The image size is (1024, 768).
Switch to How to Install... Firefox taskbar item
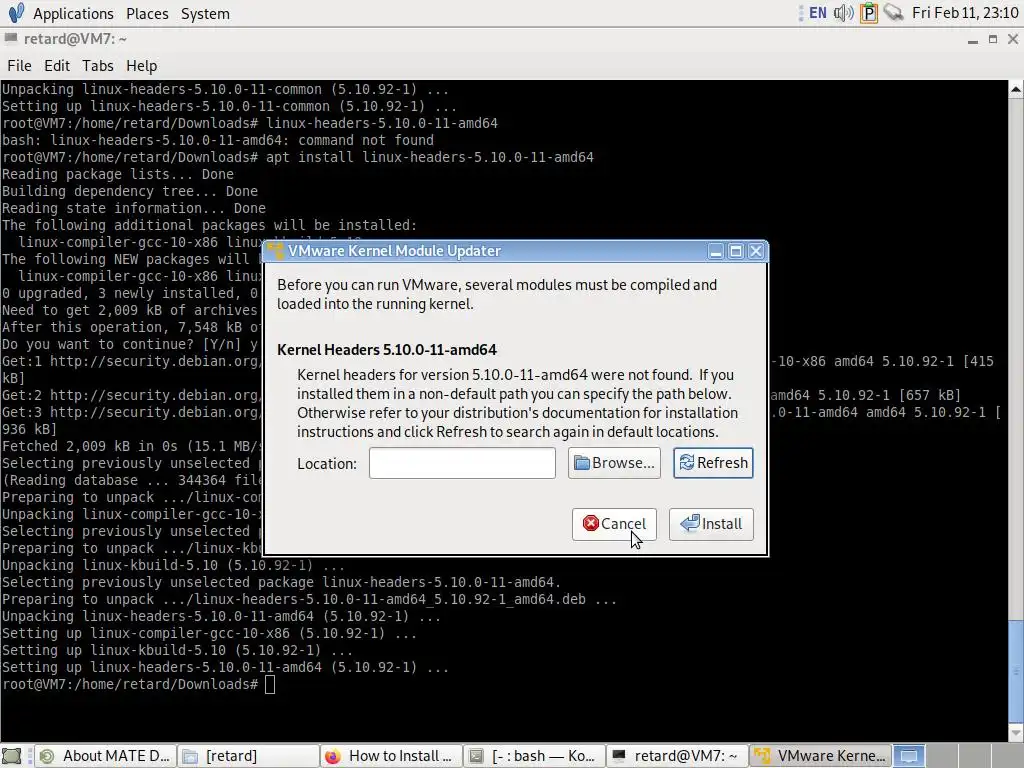(392, 756)
